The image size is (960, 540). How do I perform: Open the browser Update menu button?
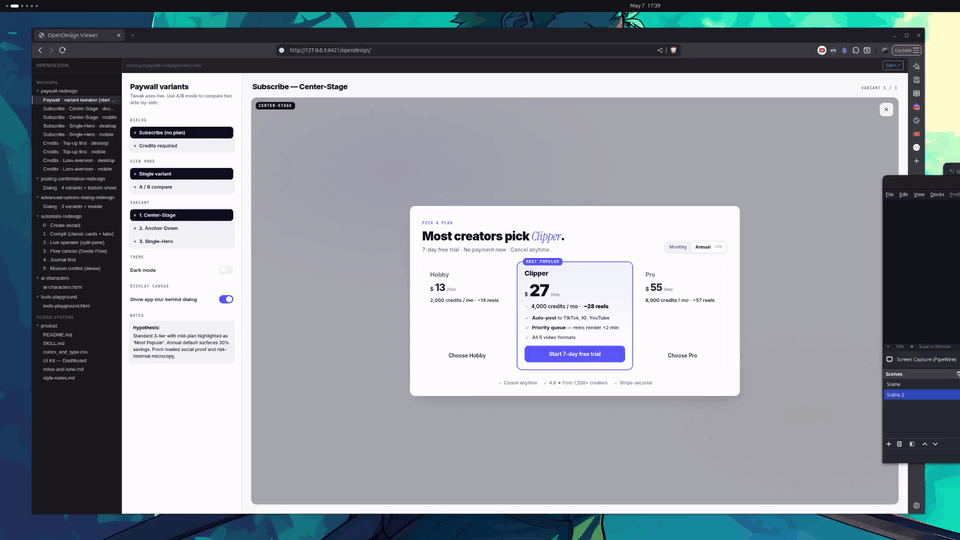tap(906, 50)
